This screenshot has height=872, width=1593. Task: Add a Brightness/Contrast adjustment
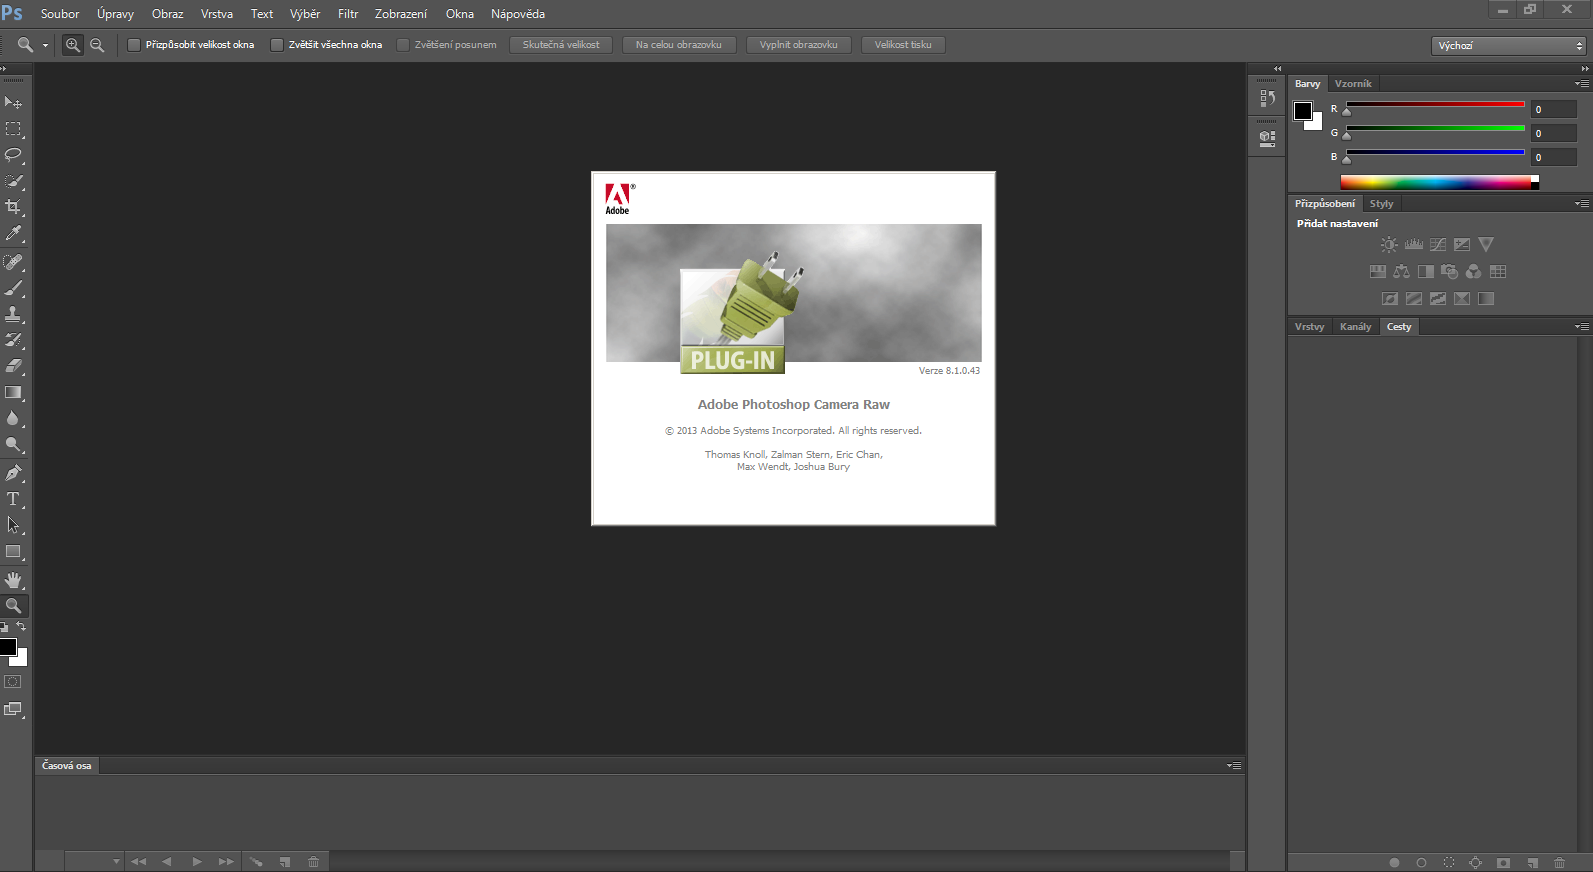pos(1390,245)
